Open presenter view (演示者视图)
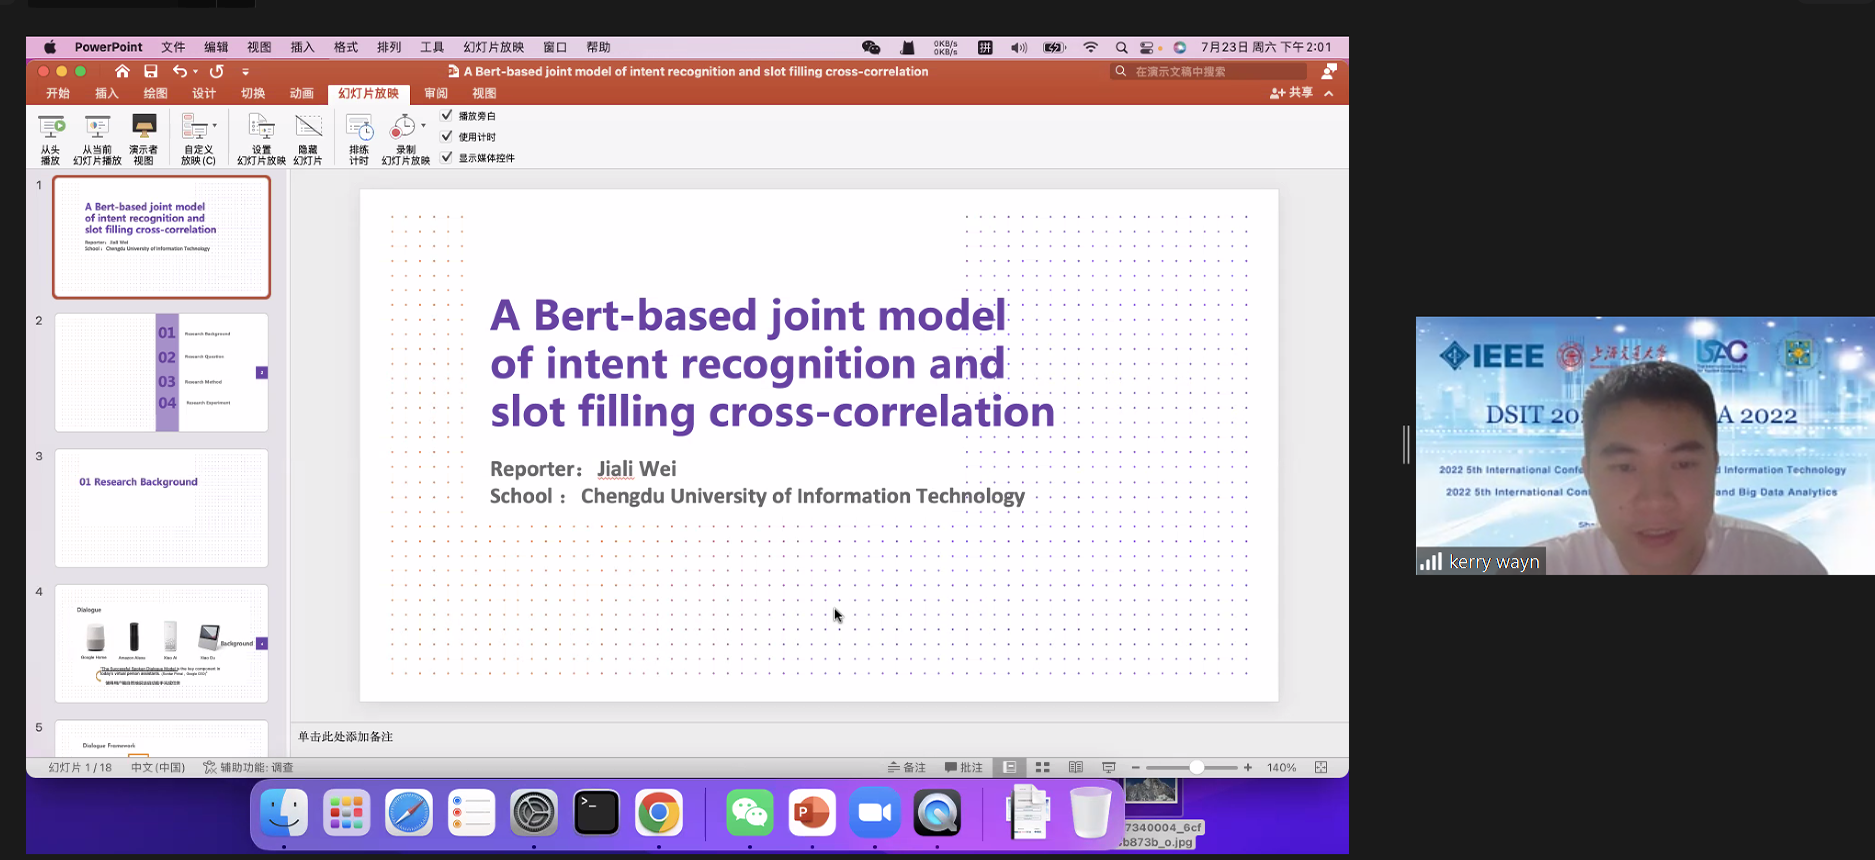The width and height of the screenshot is (1875, 860). [144, 128]
